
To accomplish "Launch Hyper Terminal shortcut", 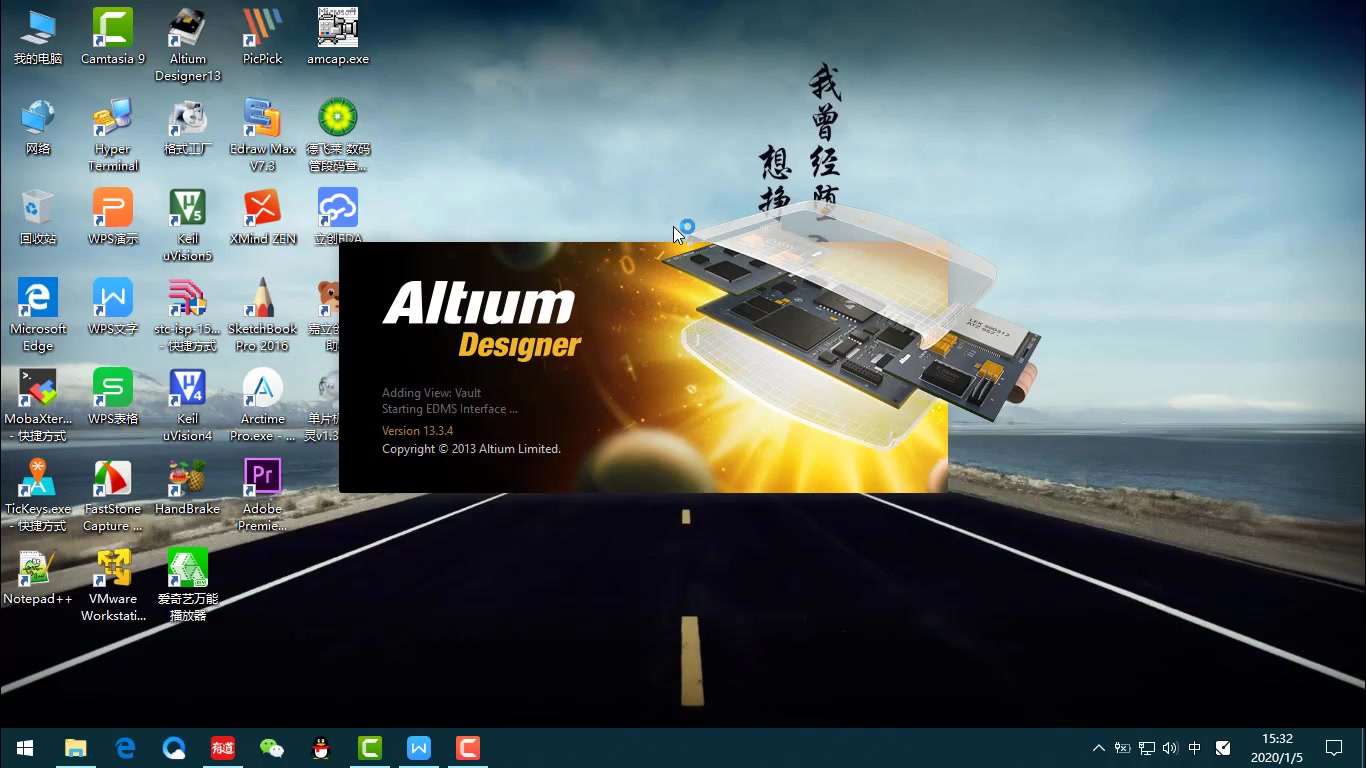I will (113, 135).
